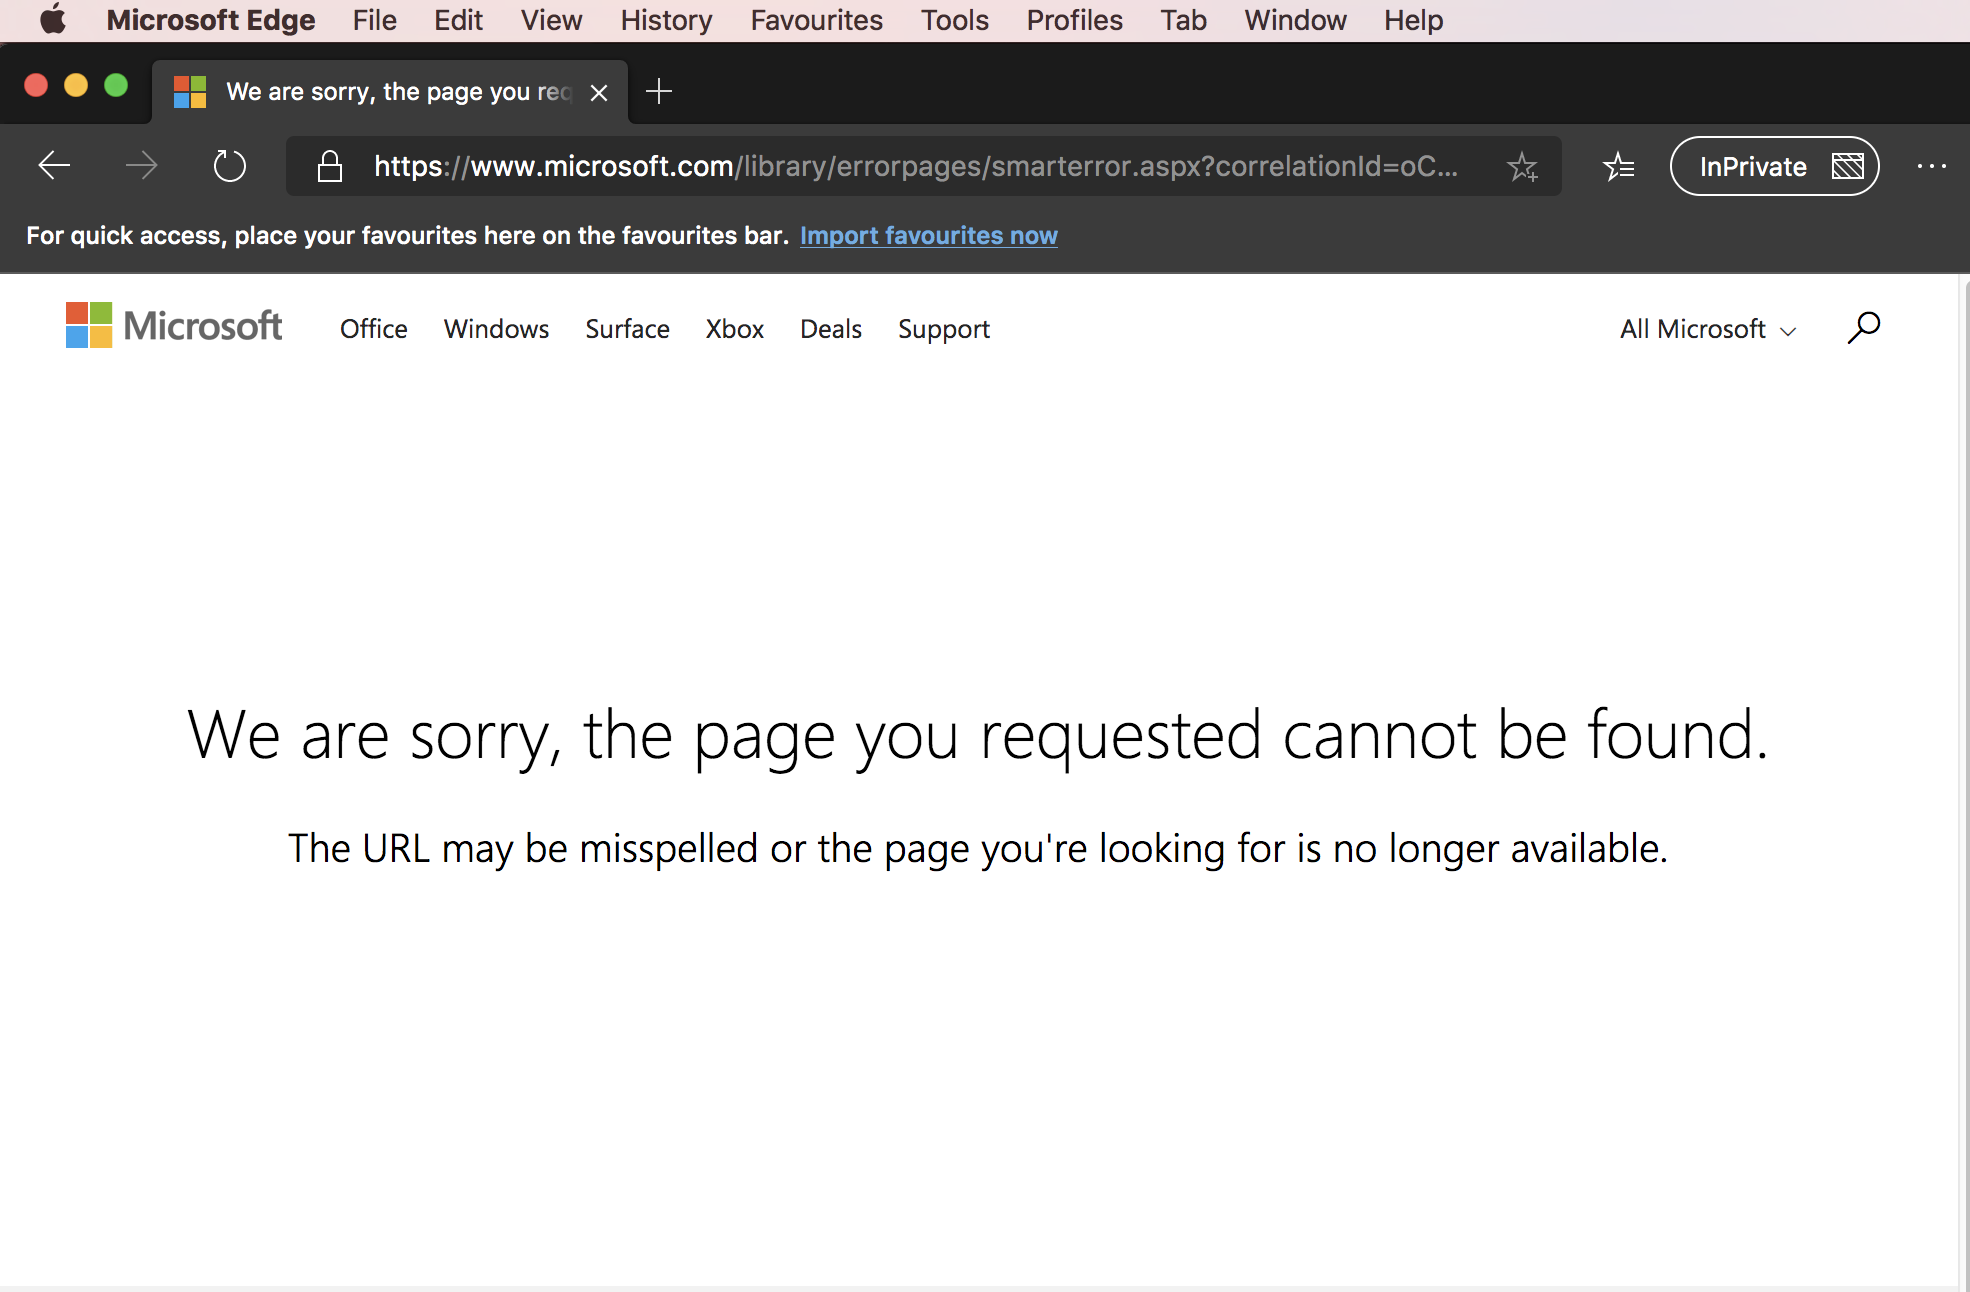1970x1292 pixels.
Task: Open the Window menu
Action: click(x=1295, y=20)
